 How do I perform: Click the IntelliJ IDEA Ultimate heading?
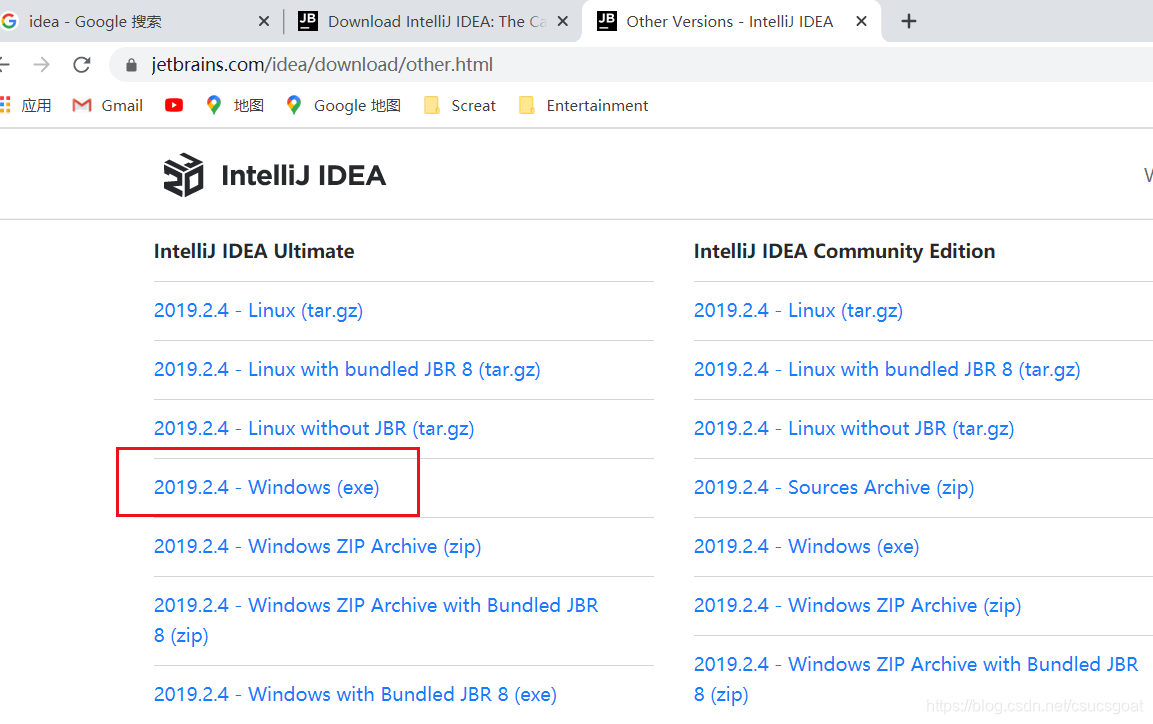[x=254, y=251]
